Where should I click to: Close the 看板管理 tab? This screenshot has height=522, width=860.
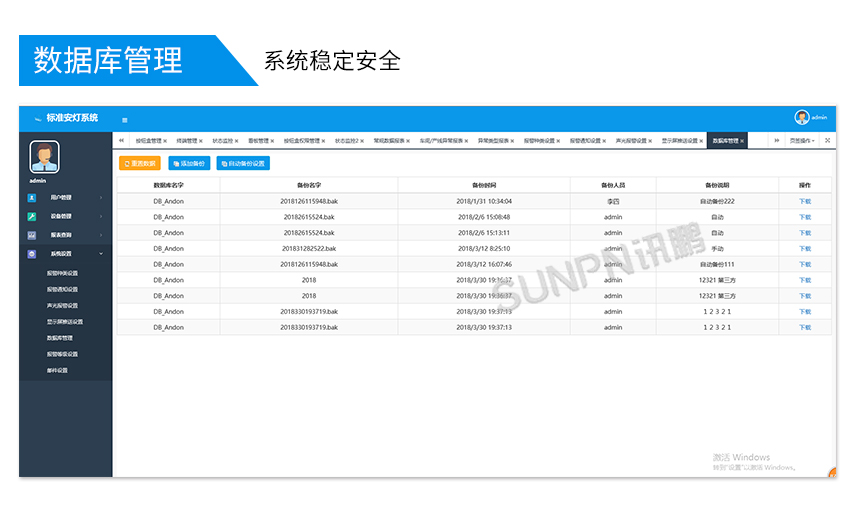coord(272,141)
